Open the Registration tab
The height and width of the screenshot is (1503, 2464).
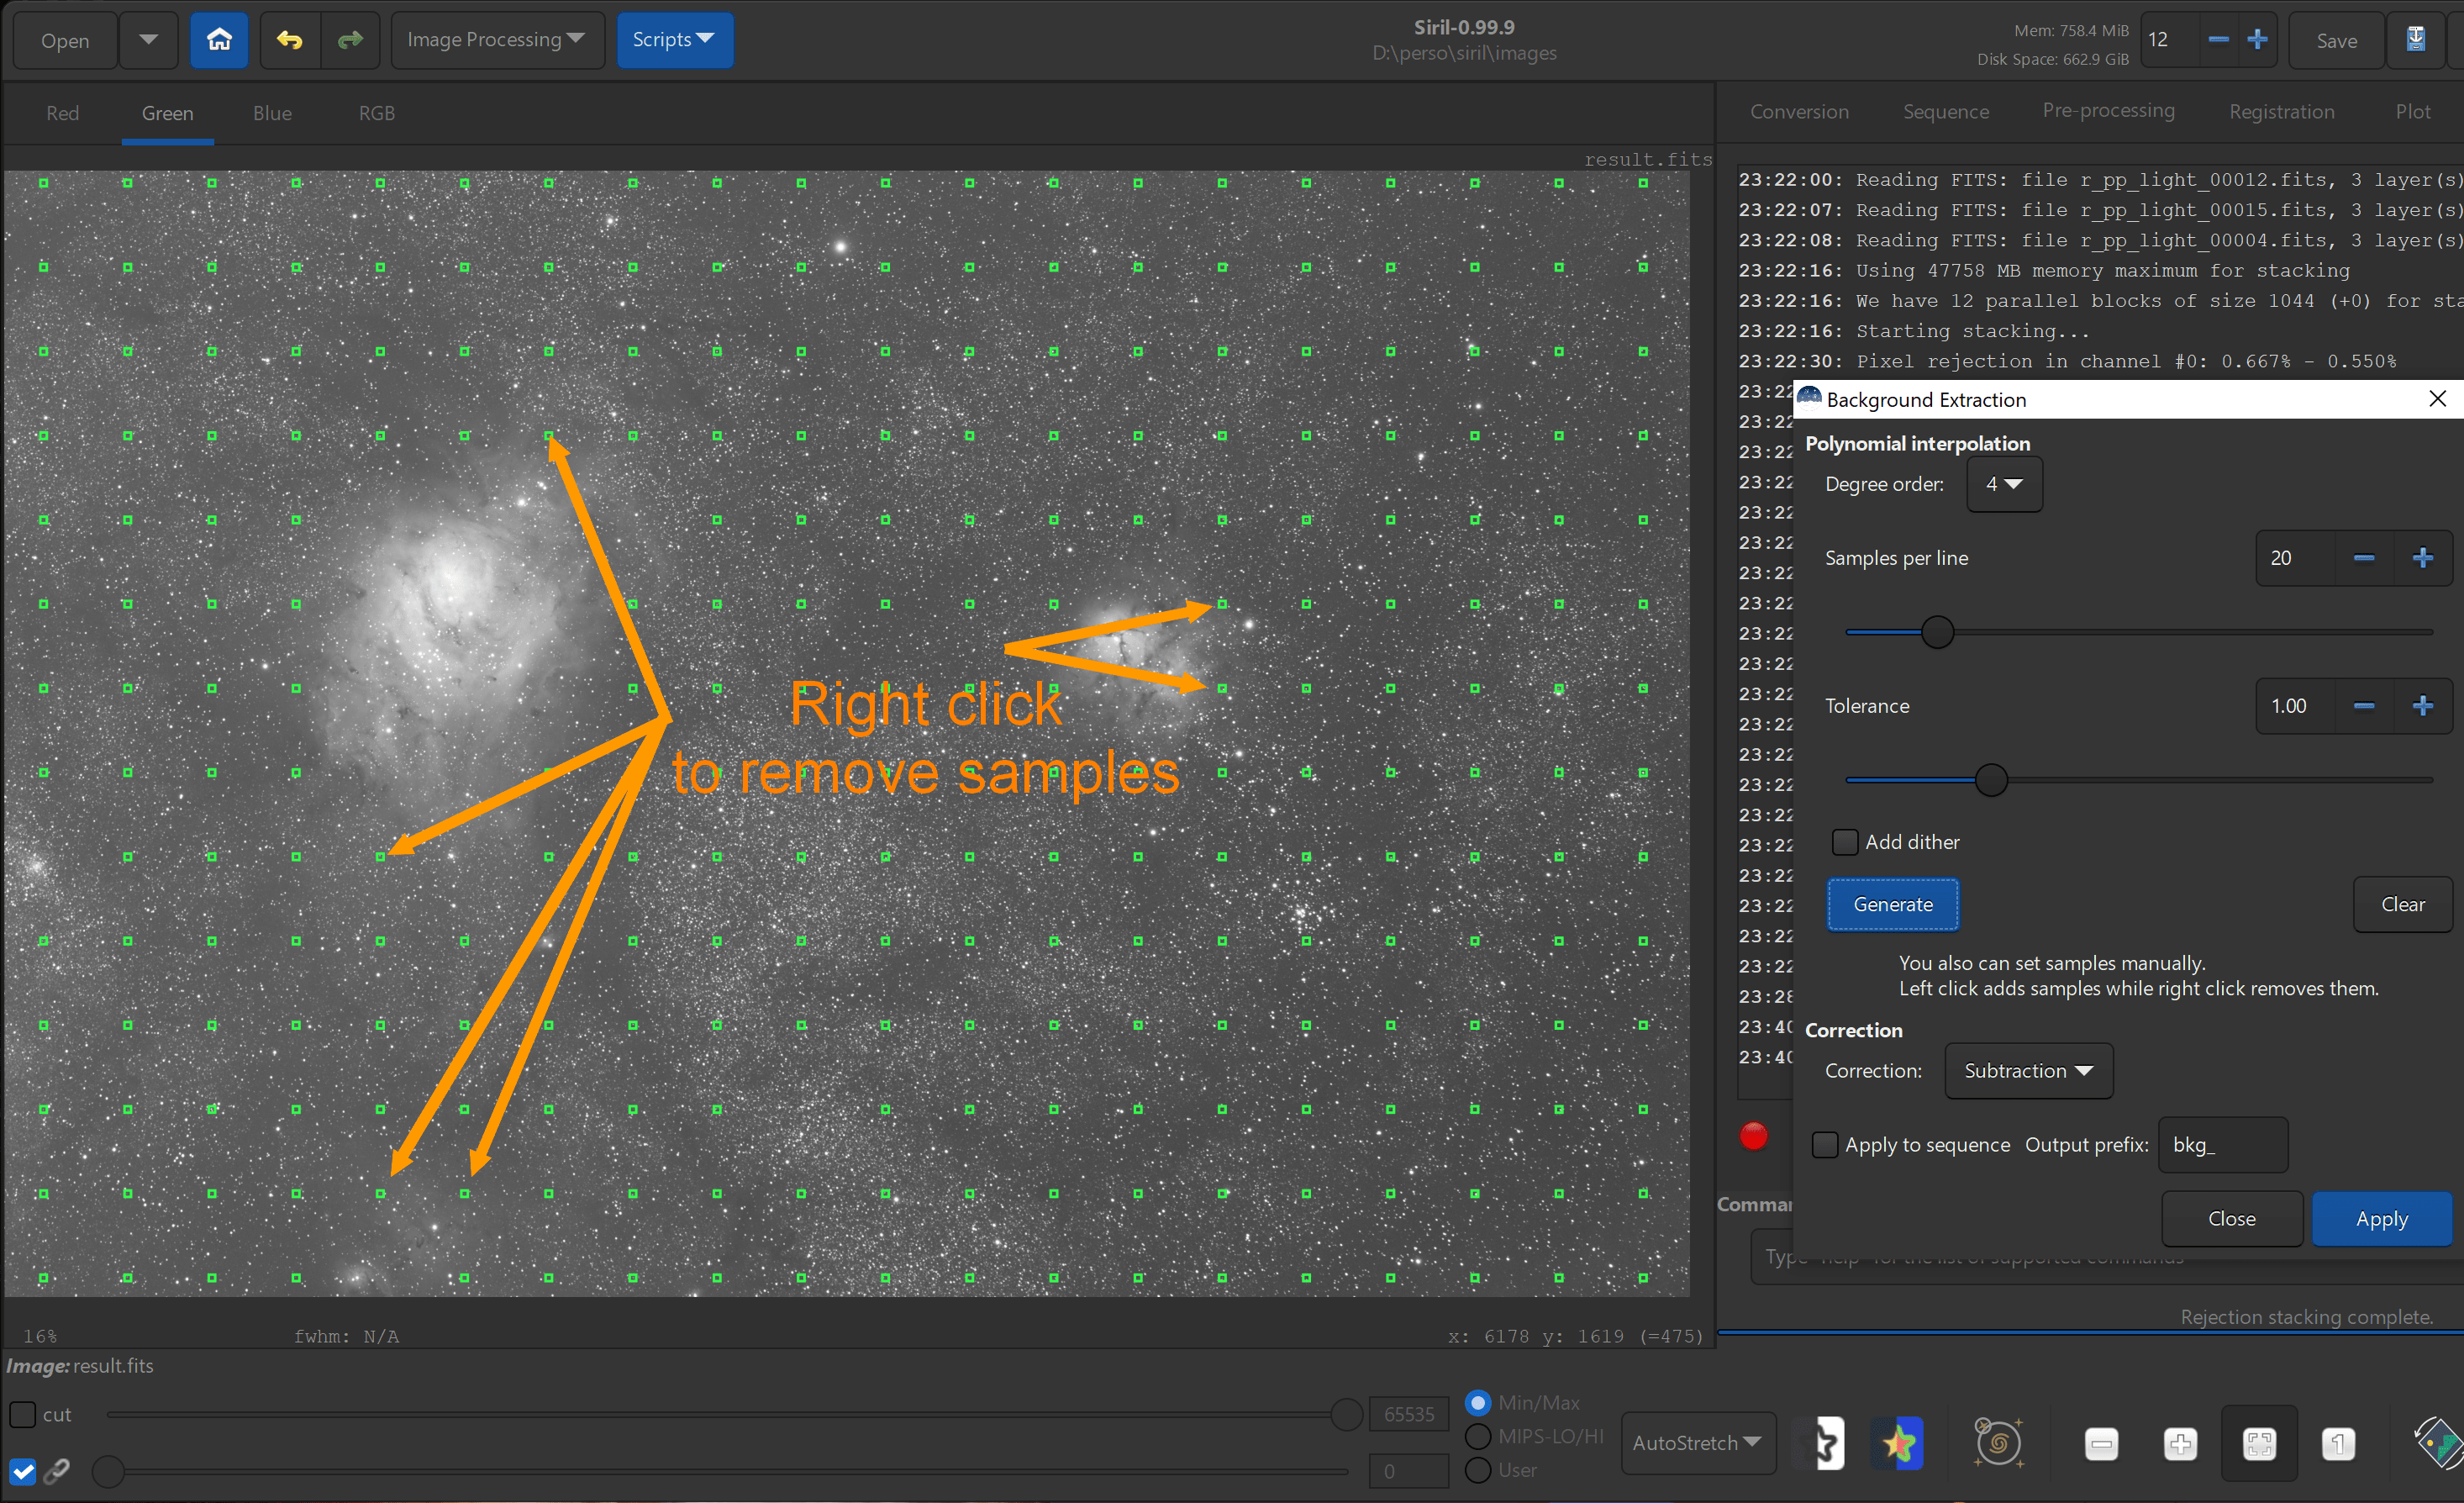click(x=2281, y=112)
